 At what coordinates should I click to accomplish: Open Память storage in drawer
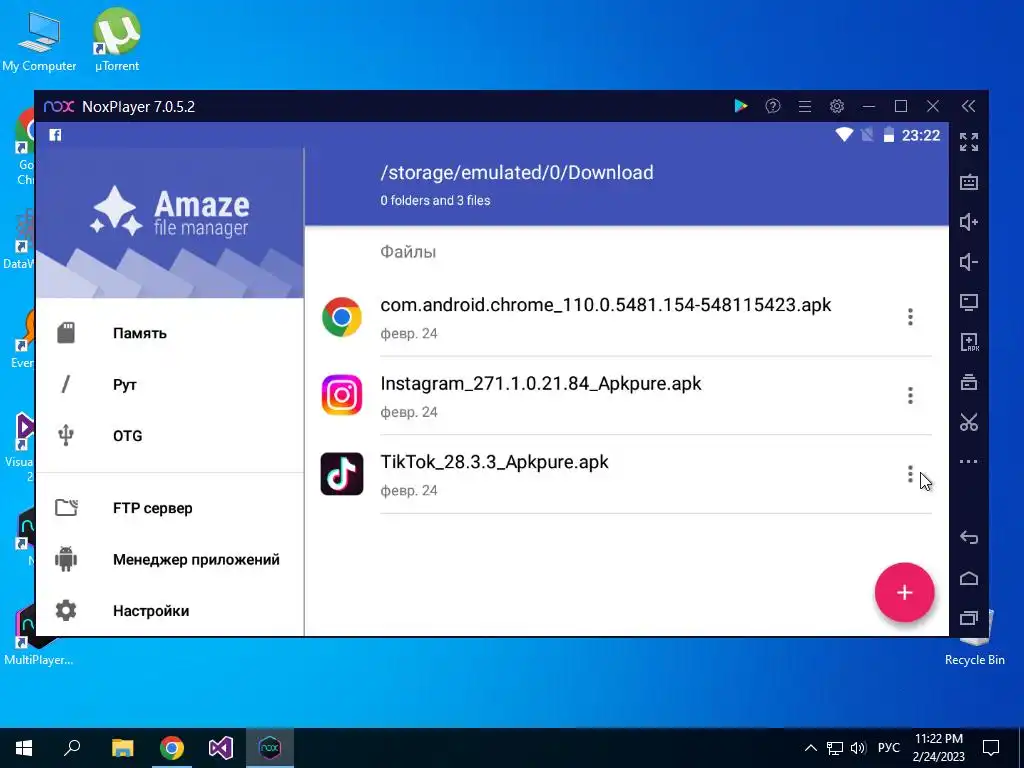pyautogui.click(x=170, y=333)
